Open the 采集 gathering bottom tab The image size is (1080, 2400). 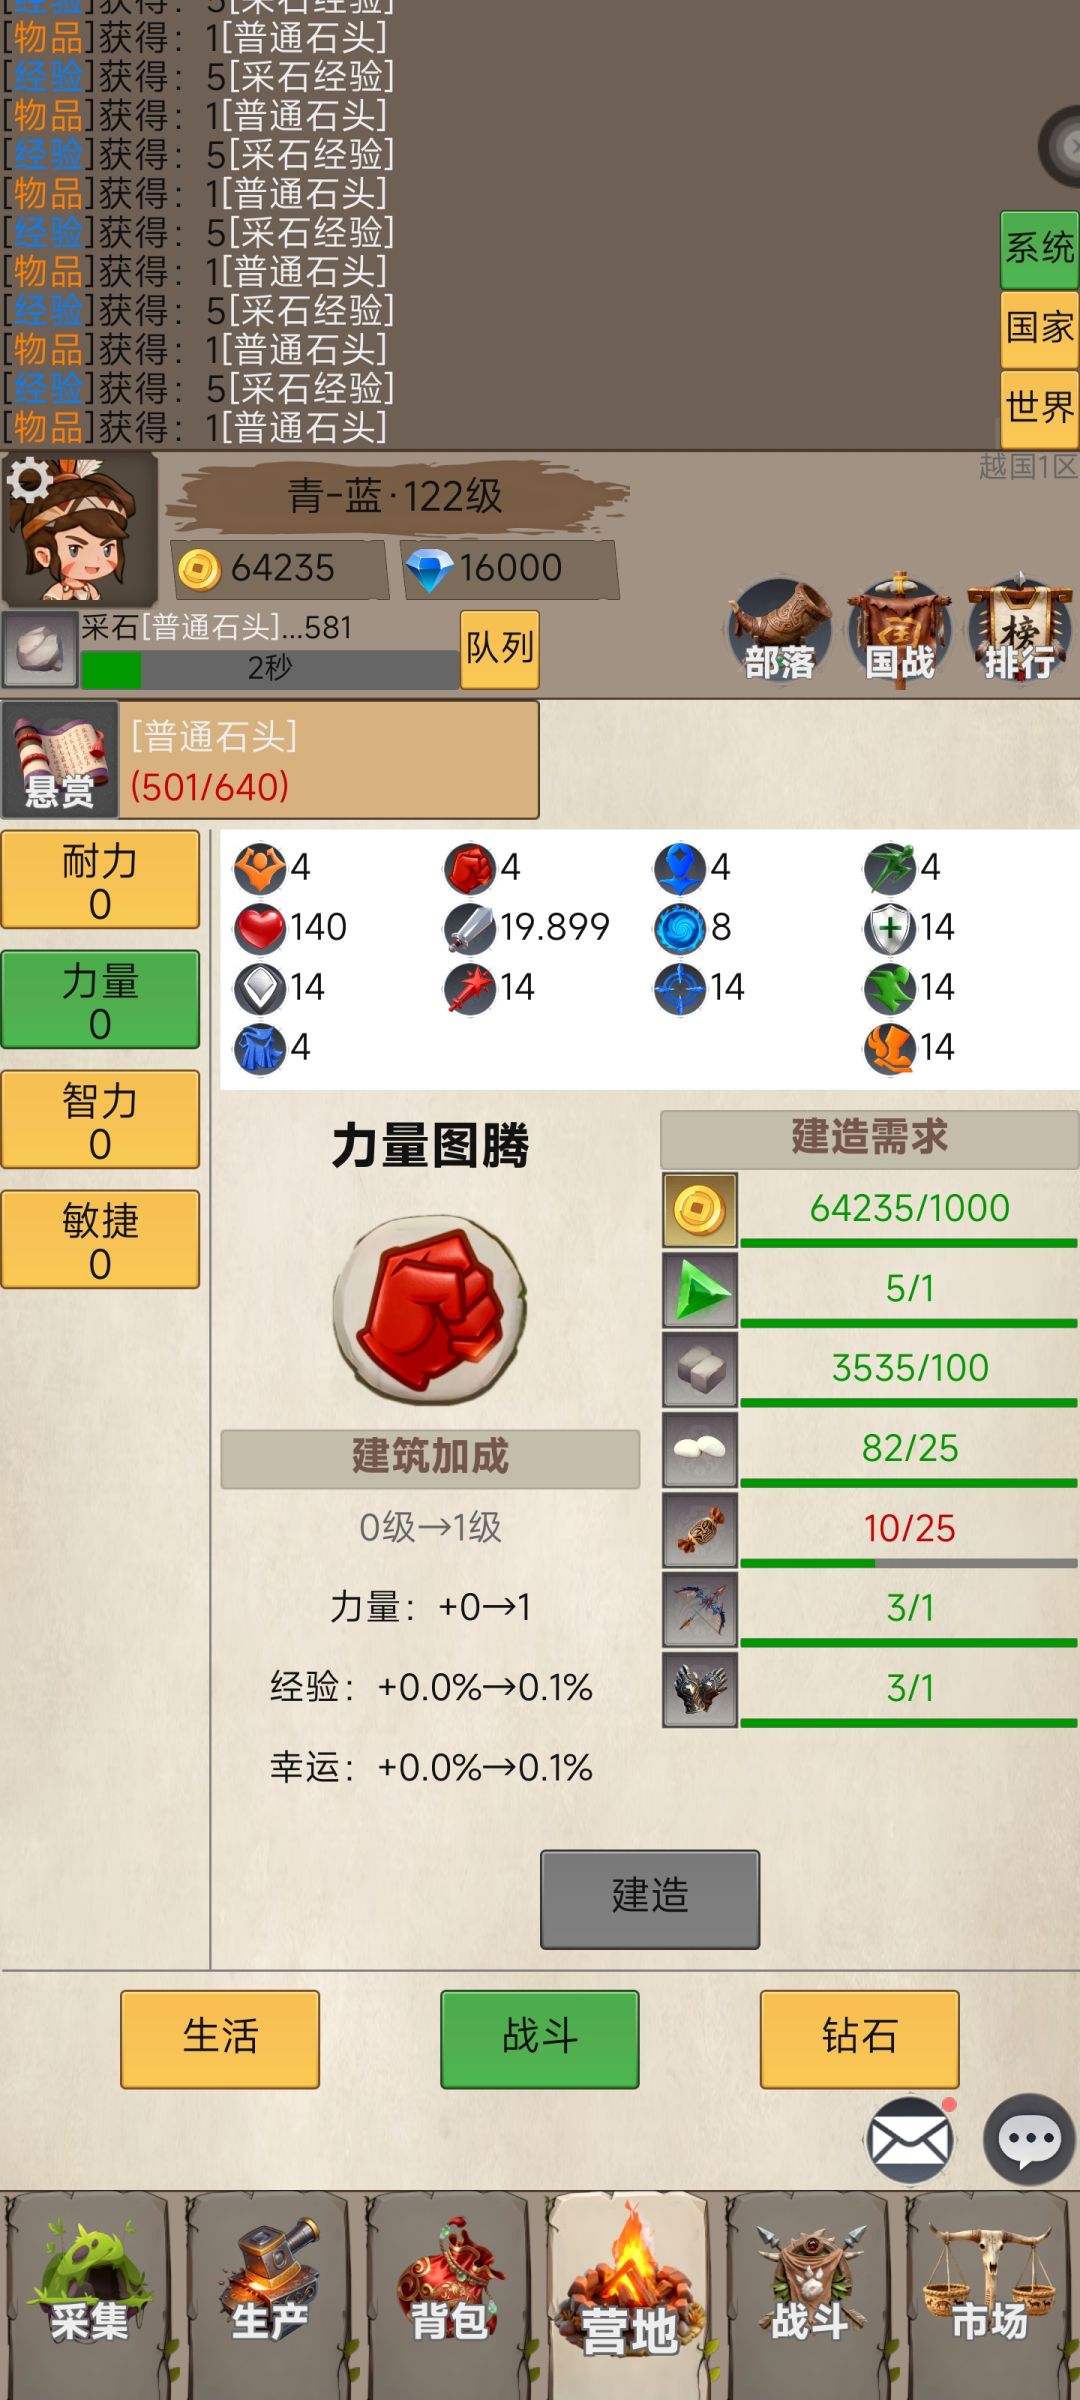click(x=90, y=2295)
